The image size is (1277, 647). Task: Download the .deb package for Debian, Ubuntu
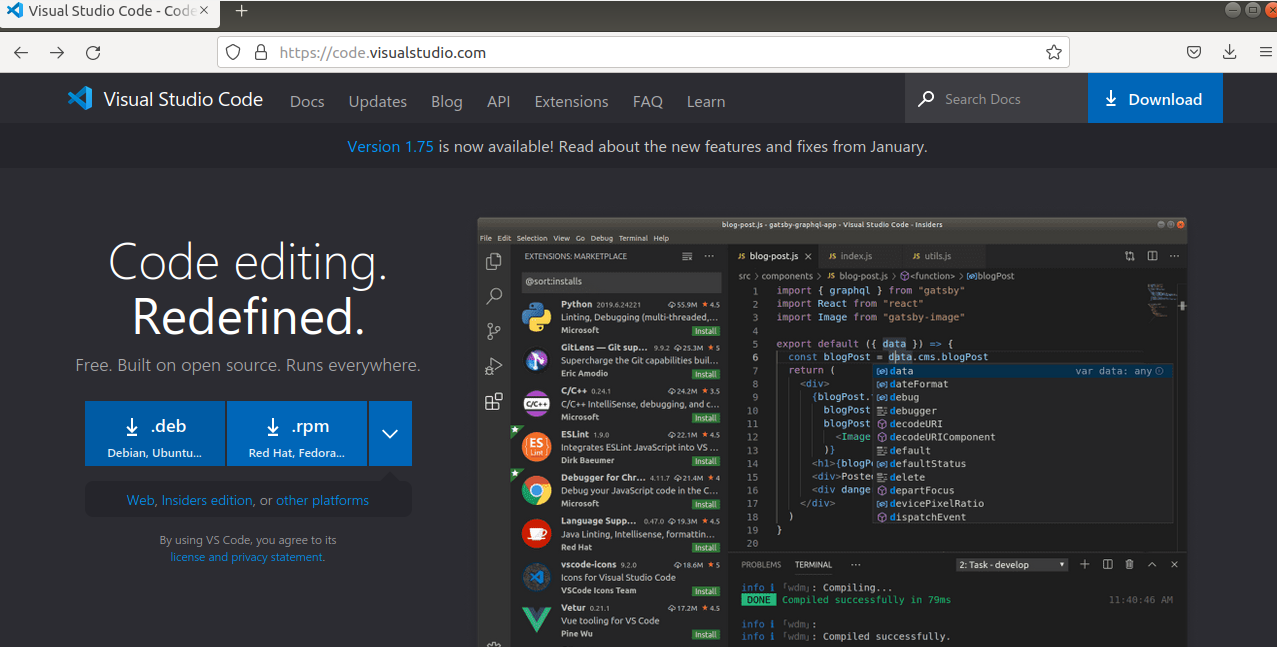point(155,433)
